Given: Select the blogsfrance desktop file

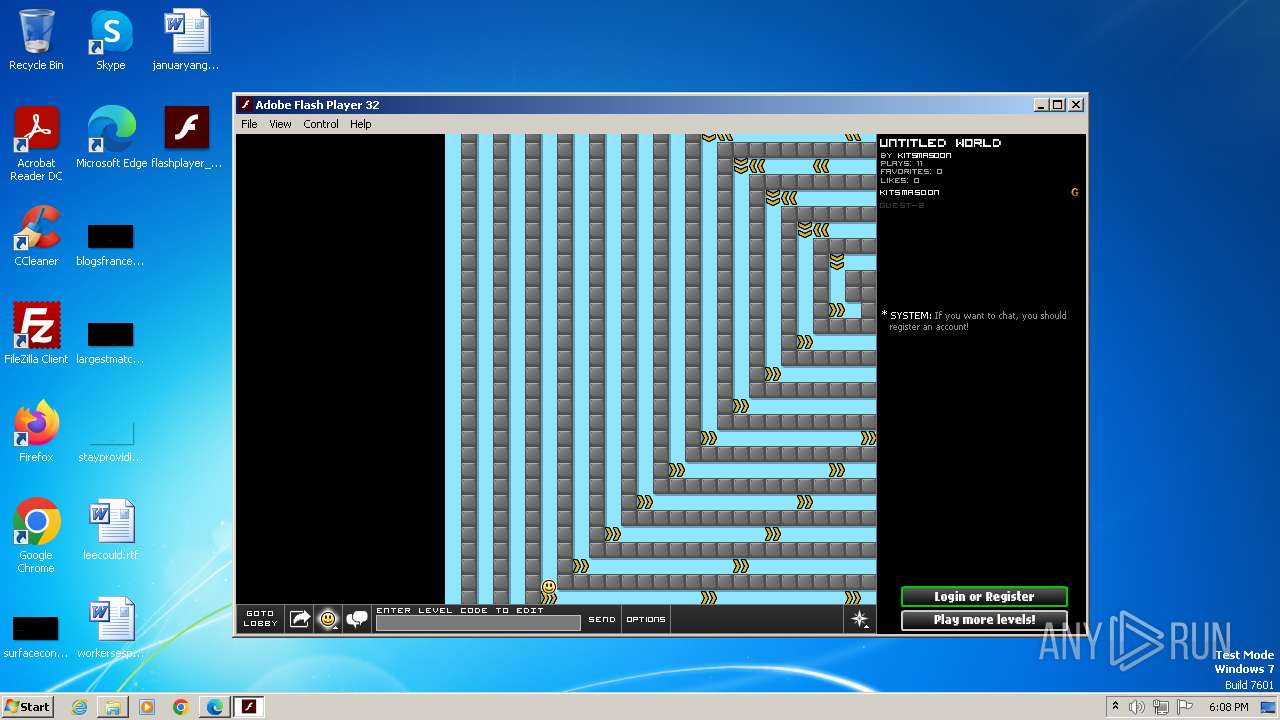Looking at the screenshot, I should (x=110, y=245).
